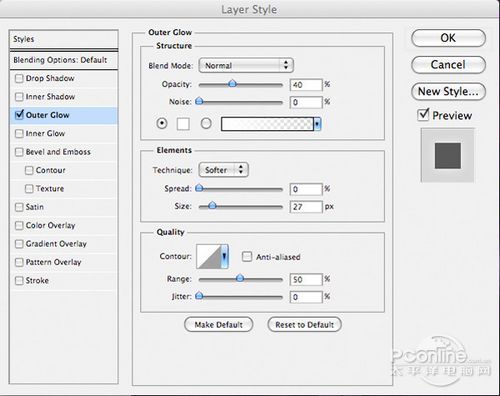Toggle the Anti-aliased checkbox
500x396 pixels.
247,257
